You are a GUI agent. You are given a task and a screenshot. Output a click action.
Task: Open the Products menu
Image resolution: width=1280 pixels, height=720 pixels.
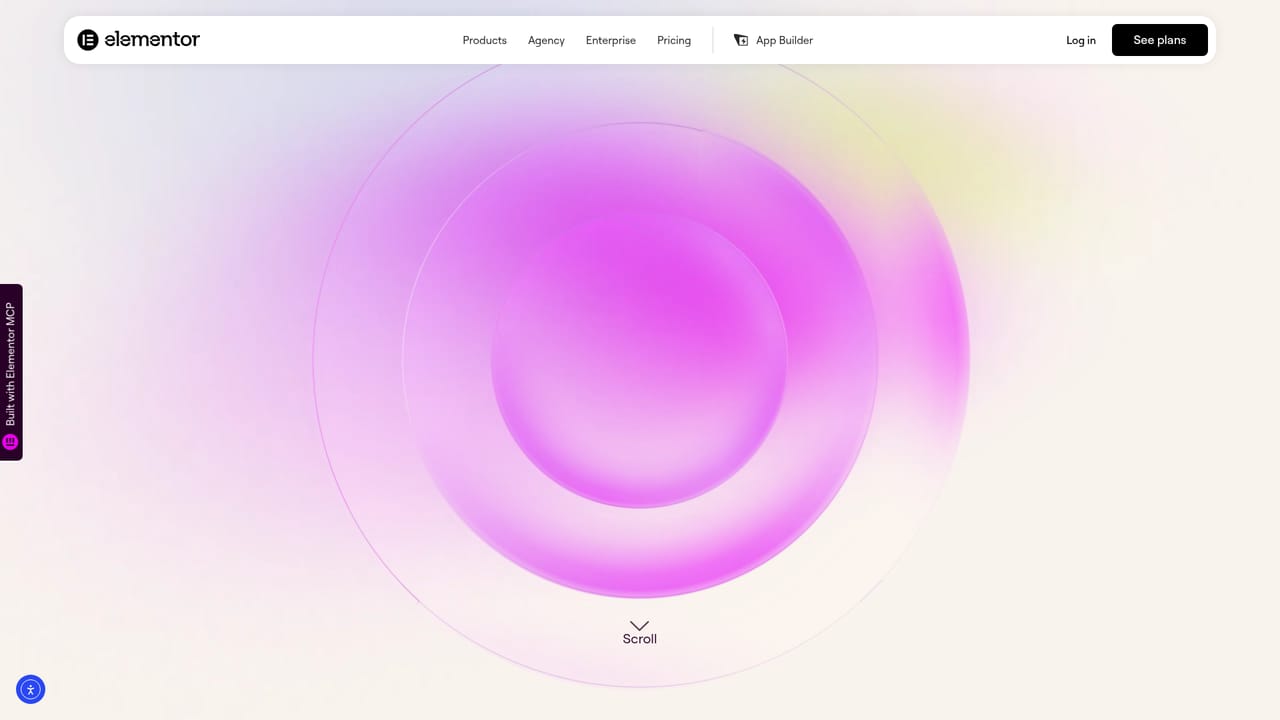point(484,40)
